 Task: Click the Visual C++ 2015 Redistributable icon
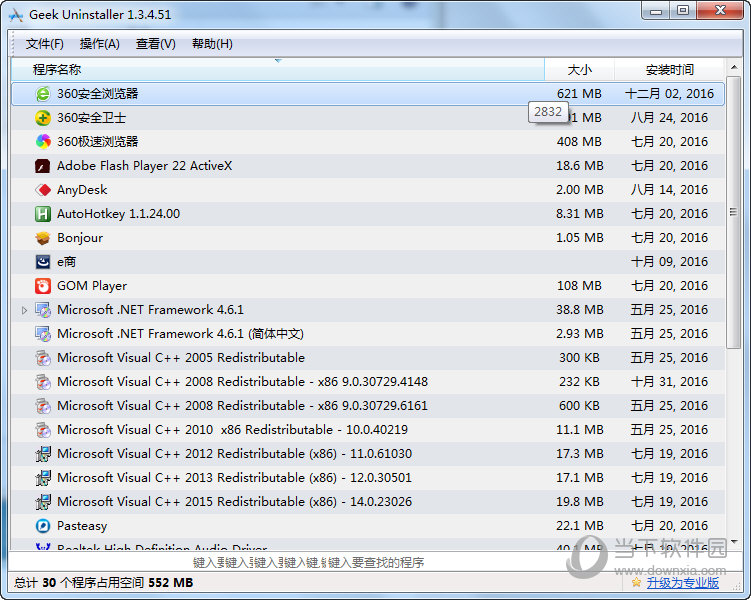point(43,502)
